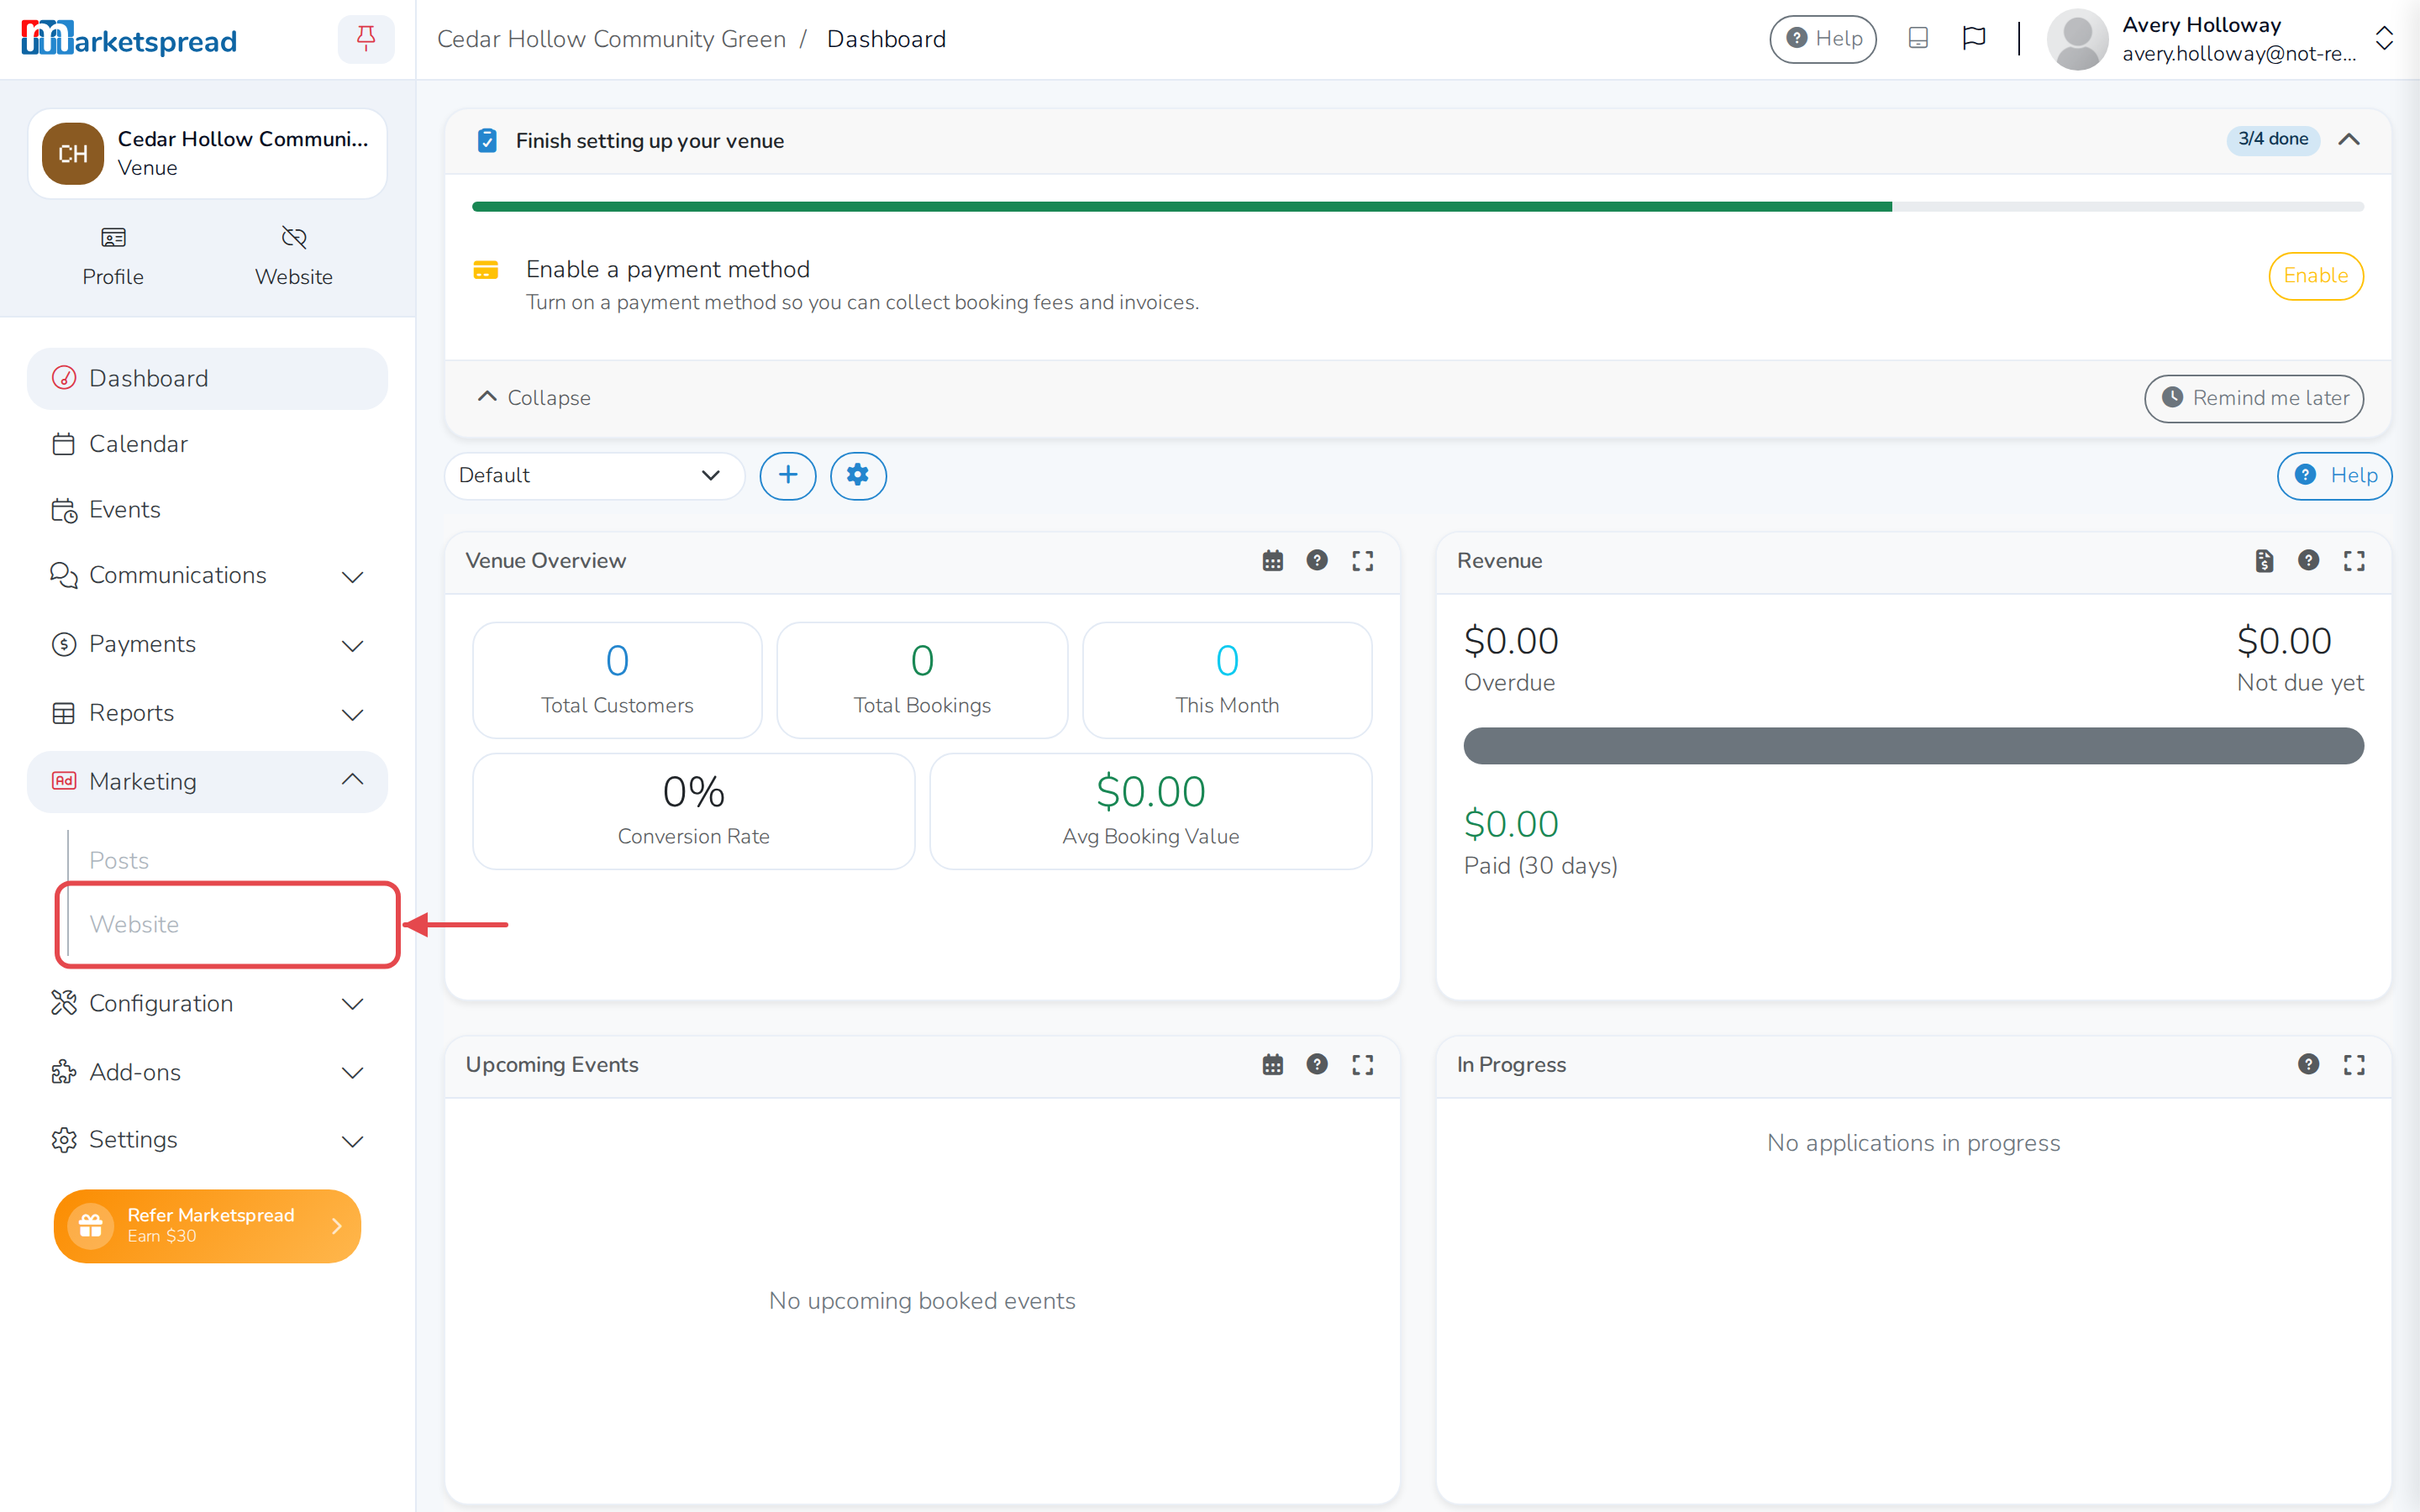Show help for In Progress widget

pyautogui.click(x=2308, y=1064)
